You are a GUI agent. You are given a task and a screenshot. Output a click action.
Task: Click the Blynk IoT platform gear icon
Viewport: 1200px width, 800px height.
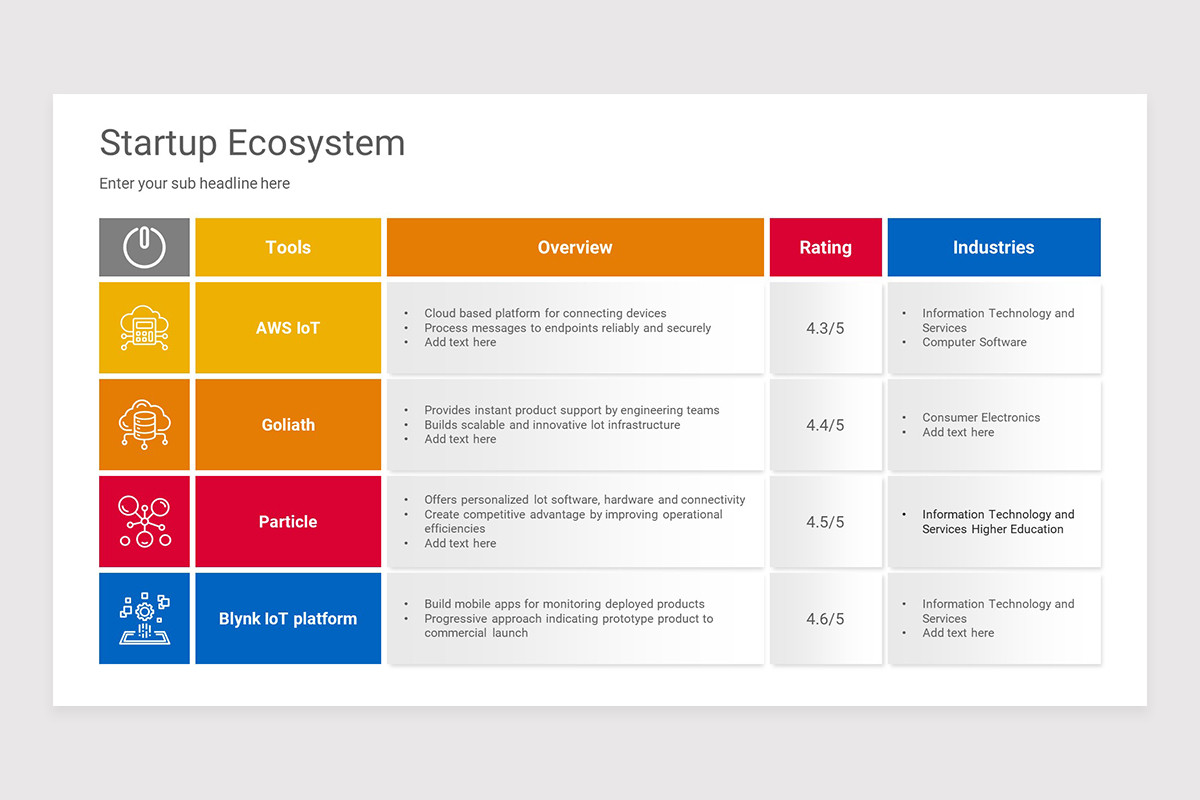tap(144, 619)
